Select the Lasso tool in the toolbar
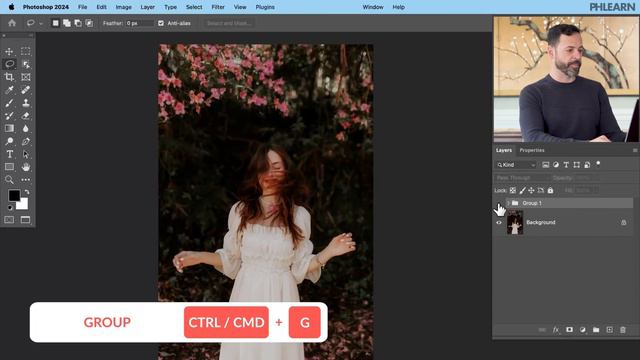Viewport: 640px width, 360px height. tap(9, 64)
